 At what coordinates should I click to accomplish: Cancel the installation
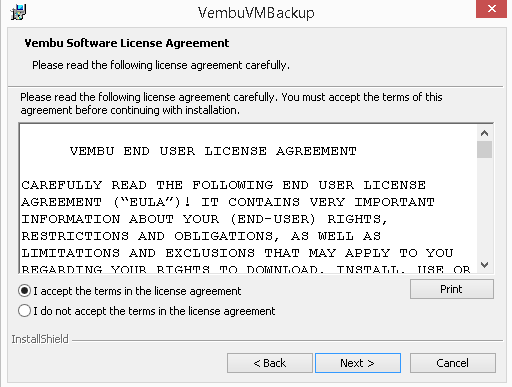pos(453,363)
